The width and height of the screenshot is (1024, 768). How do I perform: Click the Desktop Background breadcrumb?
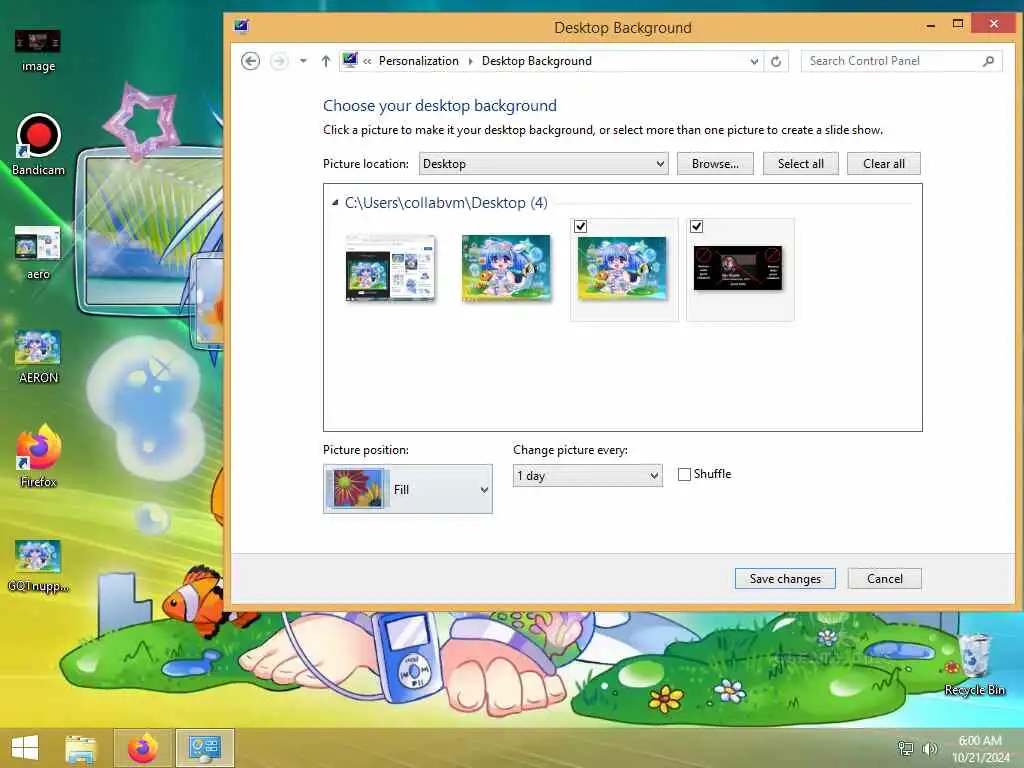pyautogui.click(x=537, y=61)
